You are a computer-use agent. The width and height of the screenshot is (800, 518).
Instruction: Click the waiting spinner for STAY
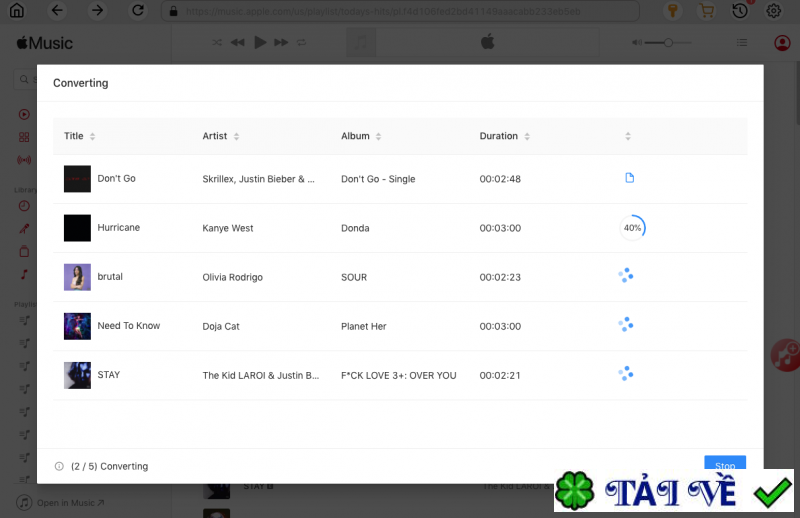(626, 374)
